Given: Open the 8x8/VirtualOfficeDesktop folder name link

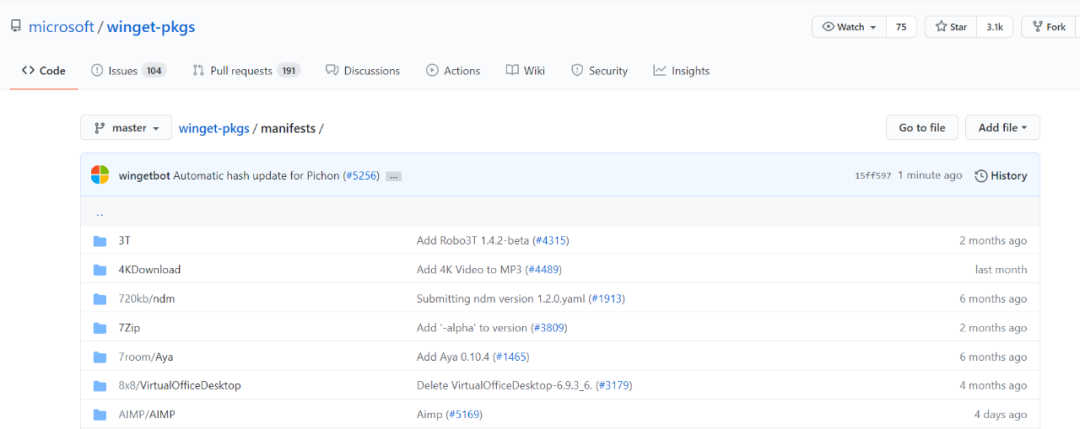Looking at the screenshot, I should tap(180, 386).
